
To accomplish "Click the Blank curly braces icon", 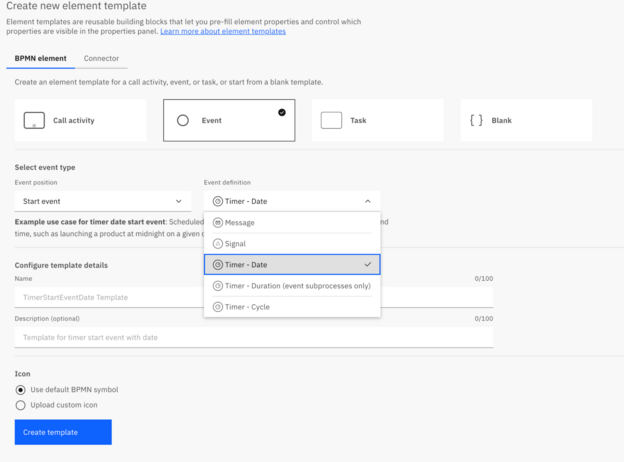I will pos(476,120).
